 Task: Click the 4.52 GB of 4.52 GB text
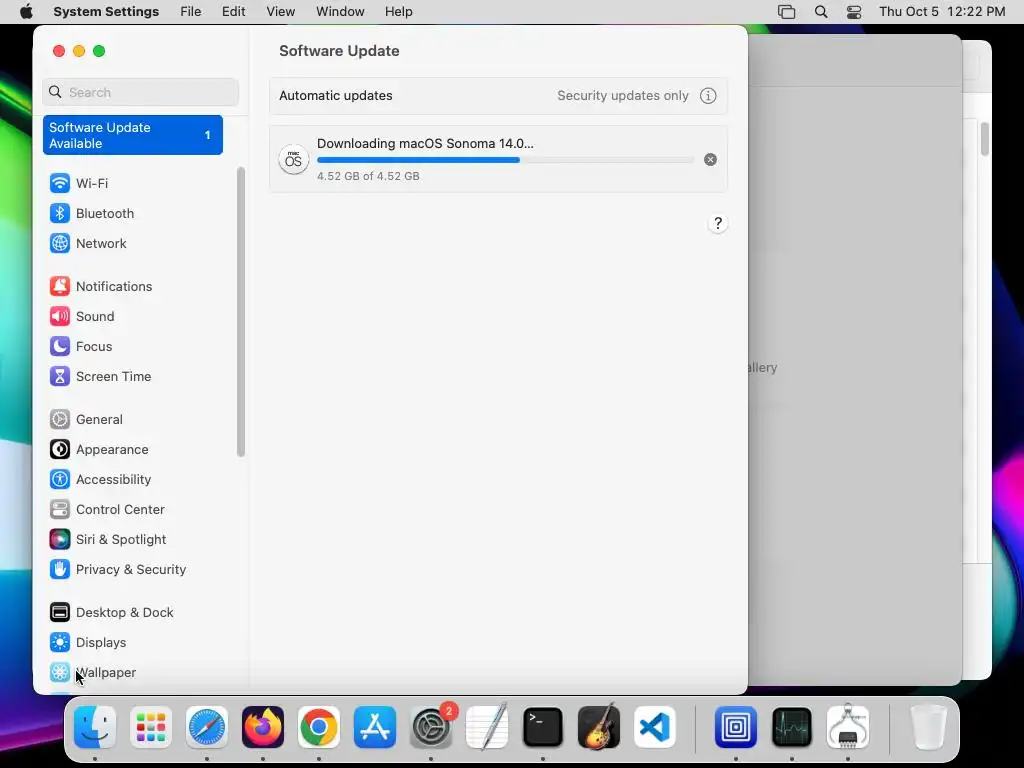368,176
